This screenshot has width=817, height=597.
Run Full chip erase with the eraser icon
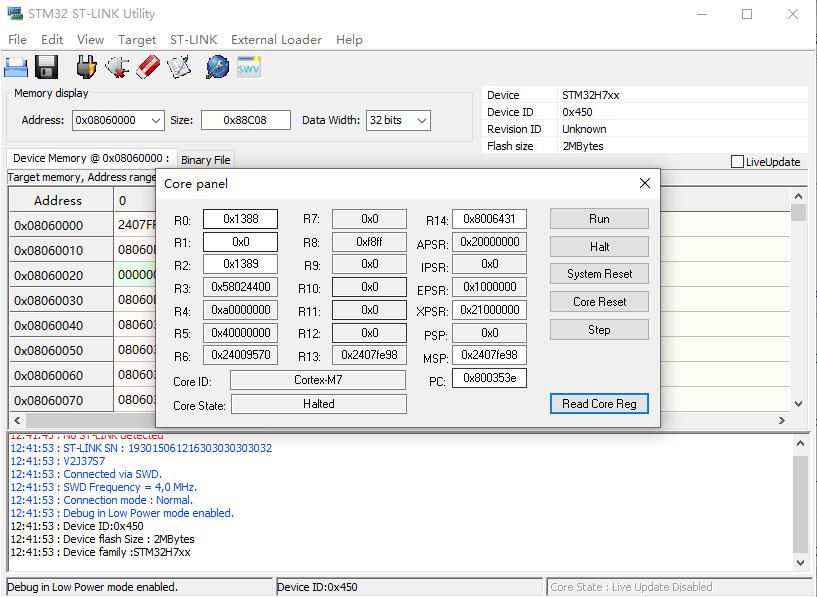coord(148,68)
